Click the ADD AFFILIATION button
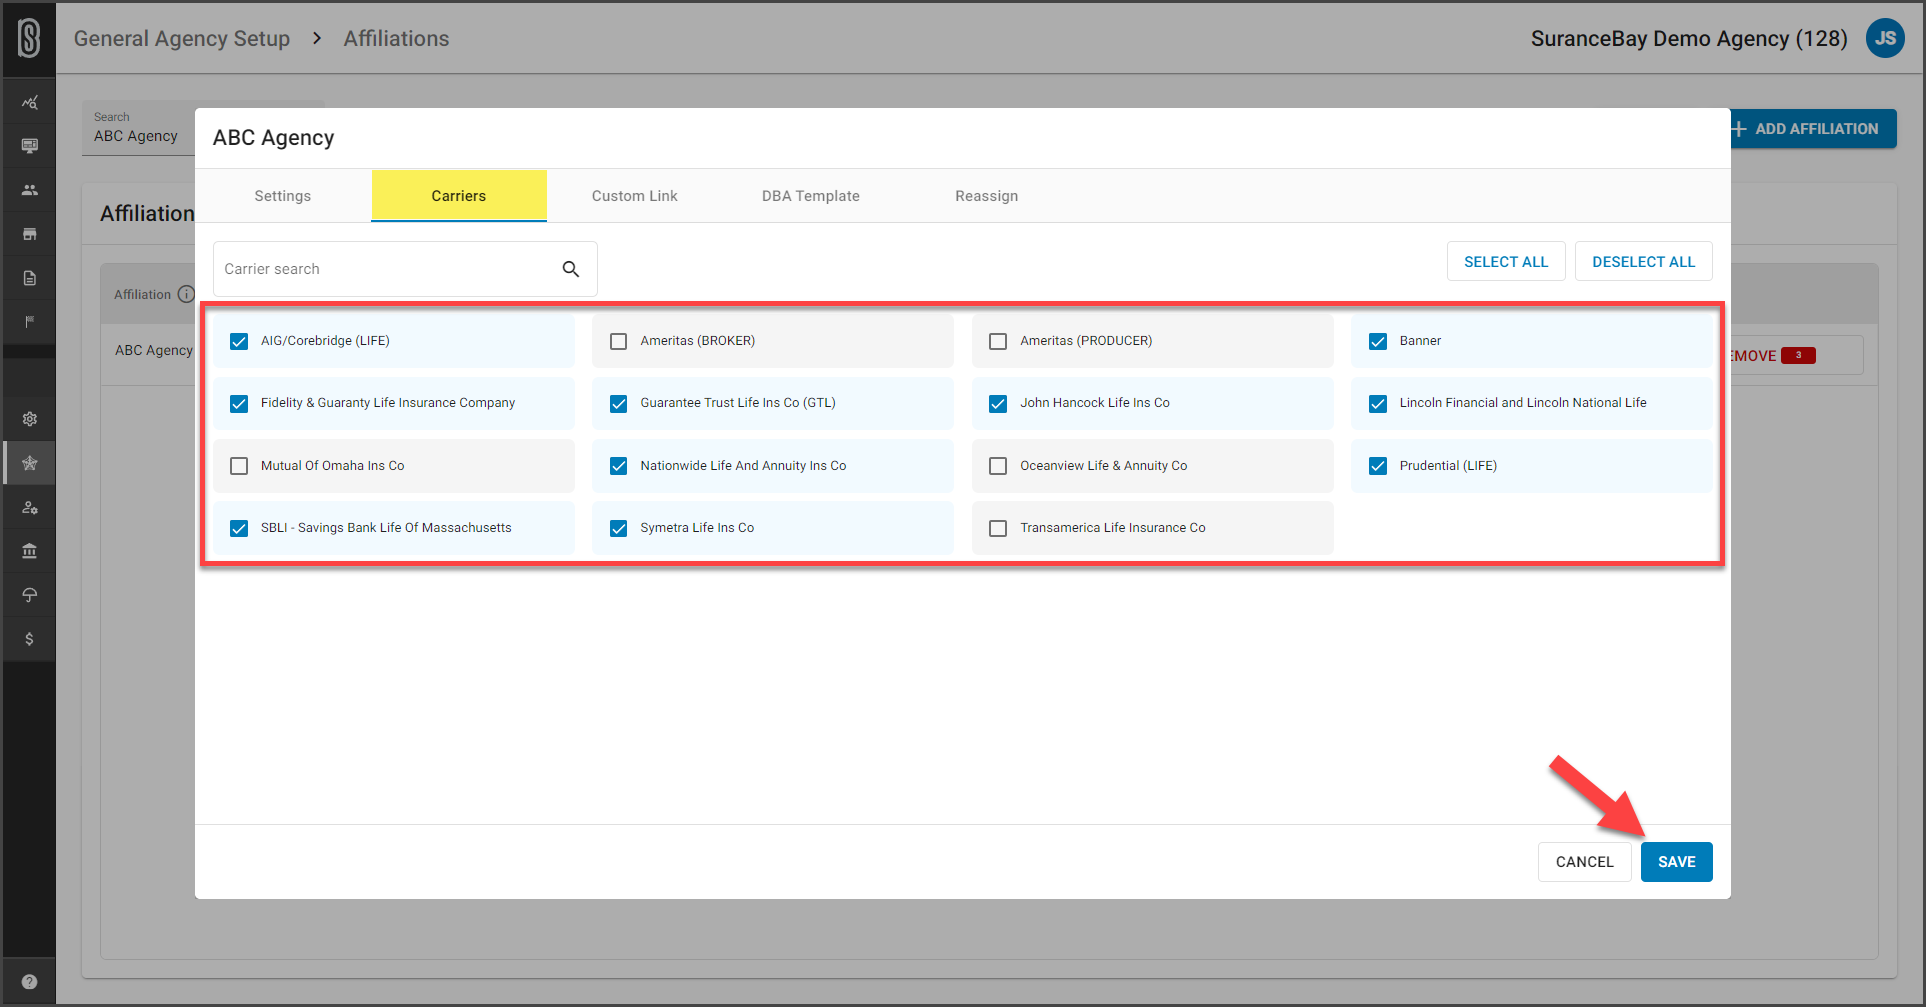The width and height of the screenshot is (1926, 1007). tap(1814, 129)
